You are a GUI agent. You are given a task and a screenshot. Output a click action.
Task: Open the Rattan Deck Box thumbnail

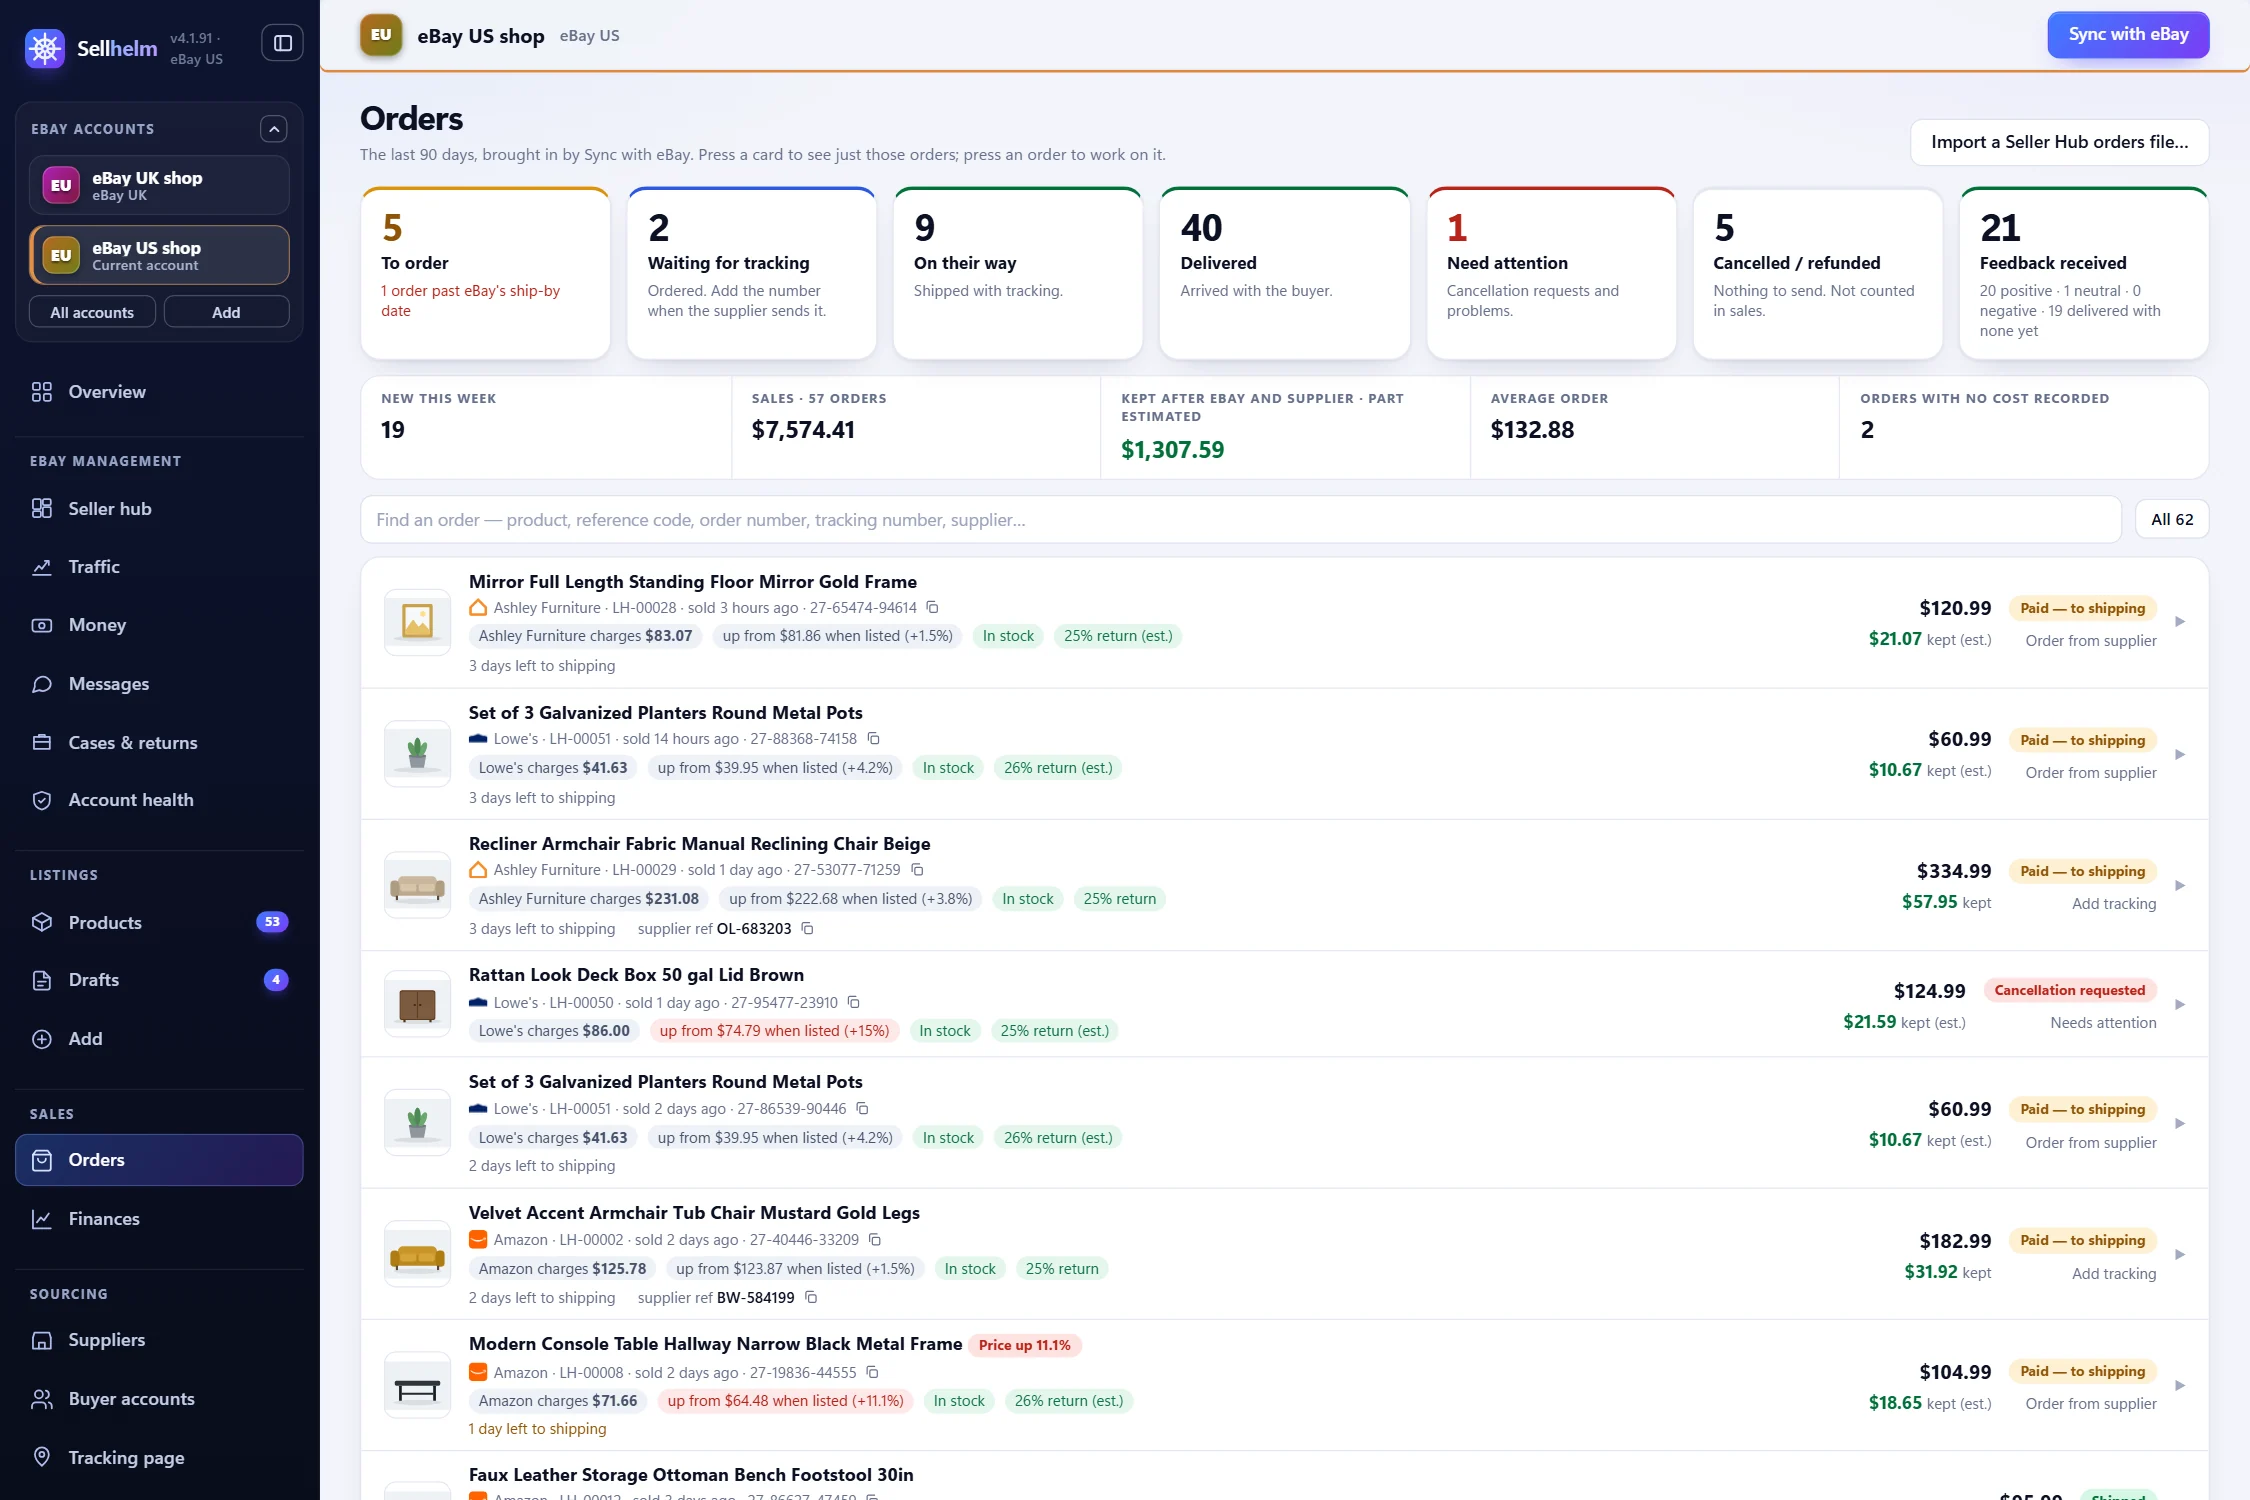click(x=417, y=1004)
